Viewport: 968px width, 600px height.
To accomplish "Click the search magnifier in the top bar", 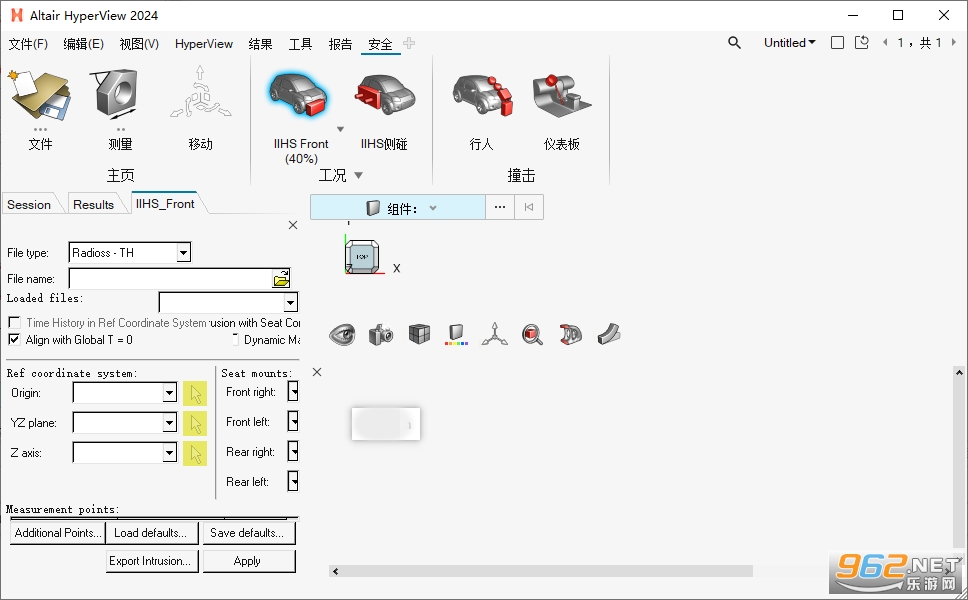I will click(x=734, y=43).
